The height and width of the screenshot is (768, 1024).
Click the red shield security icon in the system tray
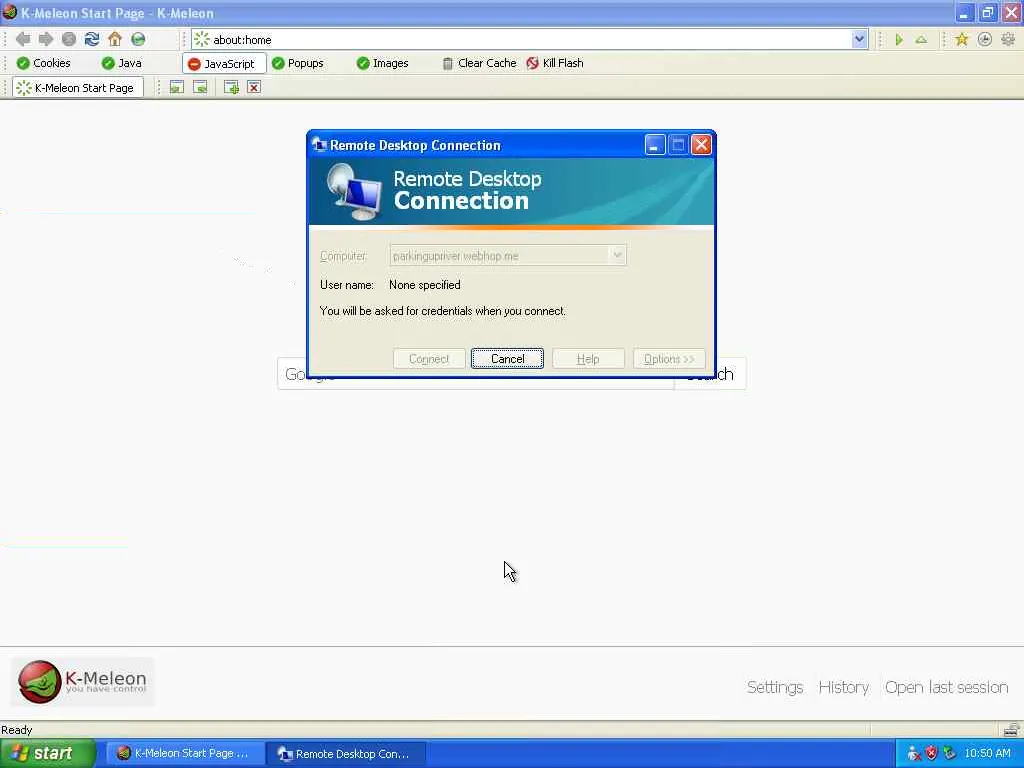click(x=932, y=753)
